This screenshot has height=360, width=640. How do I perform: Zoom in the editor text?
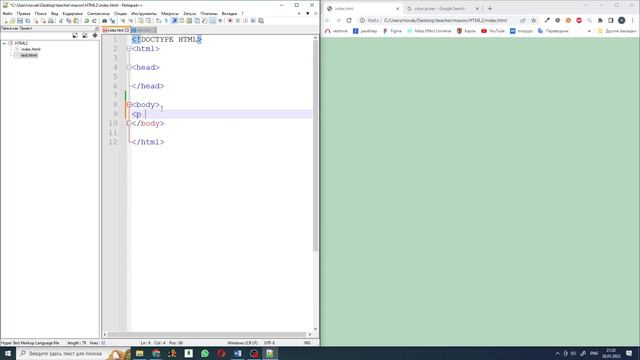pos(122,20)
